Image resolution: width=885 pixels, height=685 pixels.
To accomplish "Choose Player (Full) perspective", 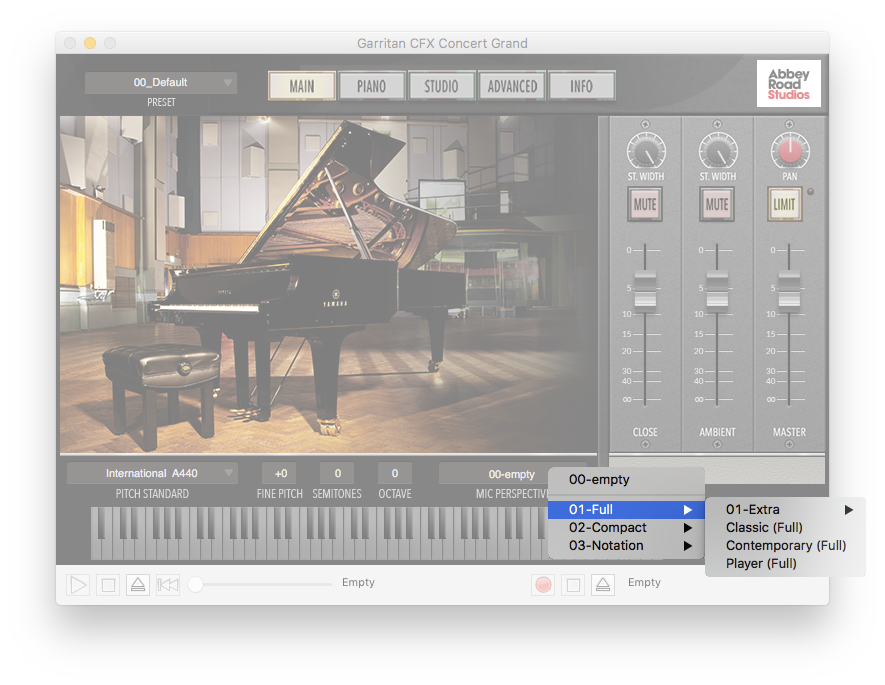I will (x=785, y=564).
